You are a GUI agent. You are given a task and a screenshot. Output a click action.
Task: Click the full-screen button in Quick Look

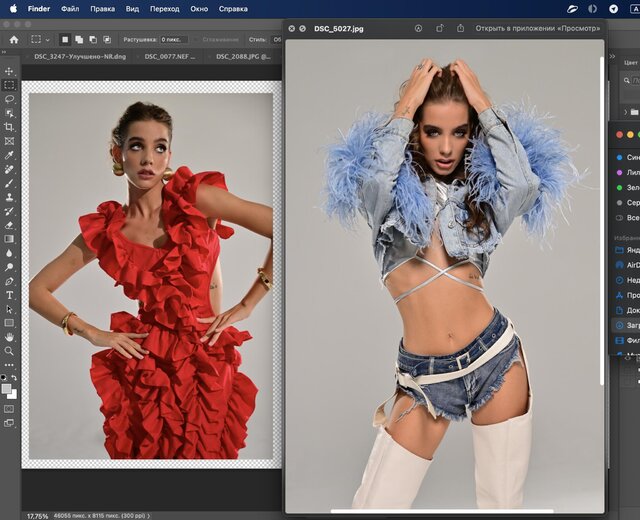[302, 28]
